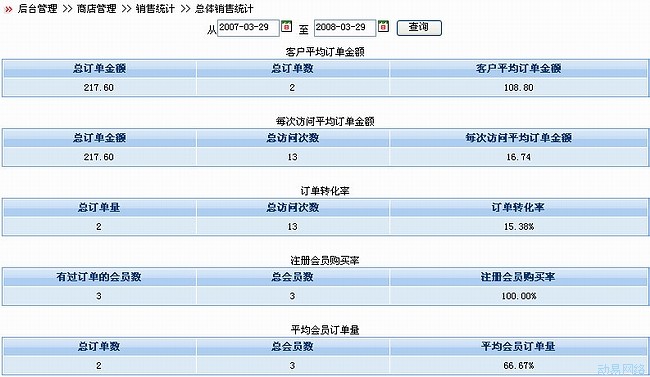Select the 每次访问平均订单金额 table title

[325, 122]
